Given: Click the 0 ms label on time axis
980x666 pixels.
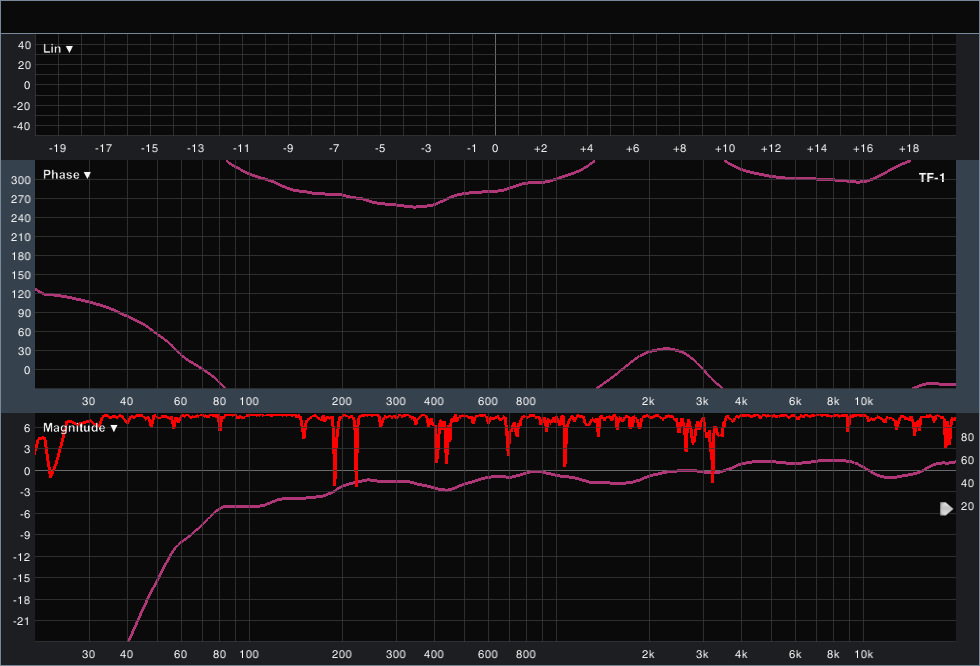Looking at the screenshot, I should [495, 149].
